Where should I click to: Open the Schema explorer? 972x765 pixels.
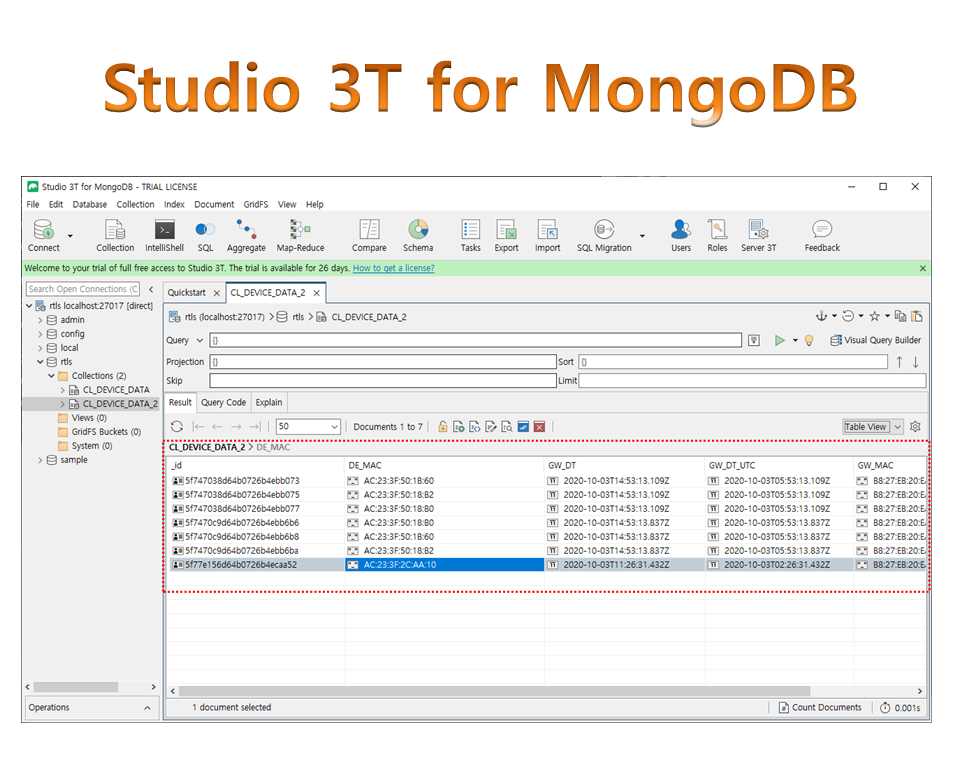(418, 229)
